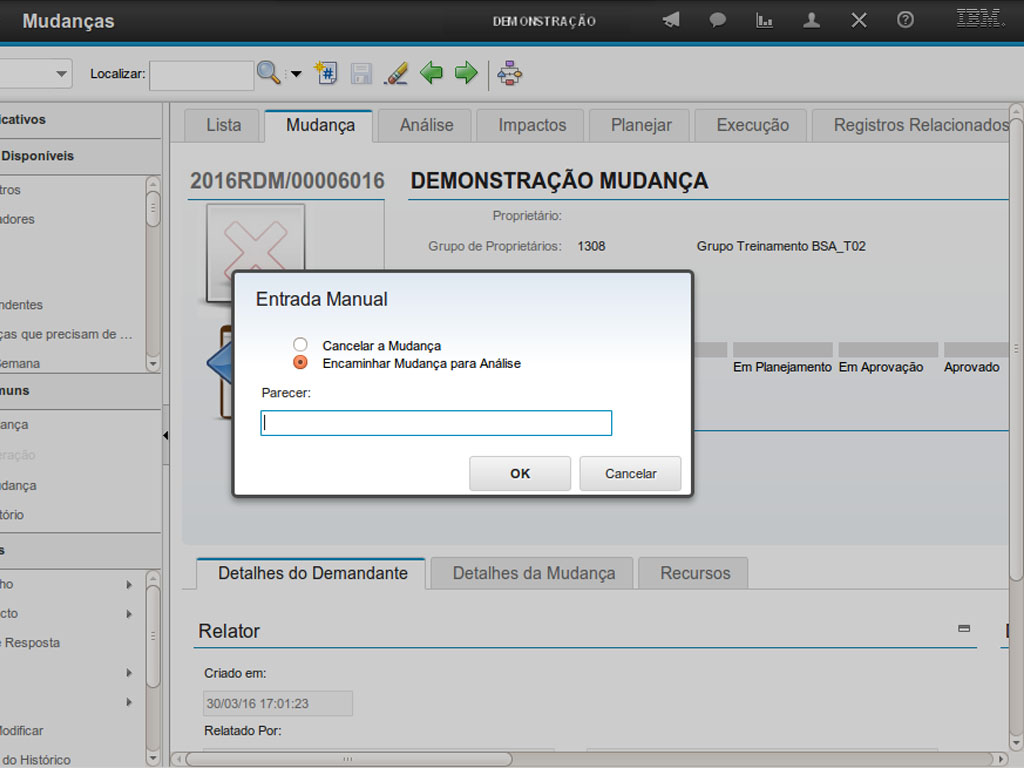The height and width of the screenshot is (768, 1024).
Task: Open the search dropdown arrow next to magnifier
Action: 296,74
